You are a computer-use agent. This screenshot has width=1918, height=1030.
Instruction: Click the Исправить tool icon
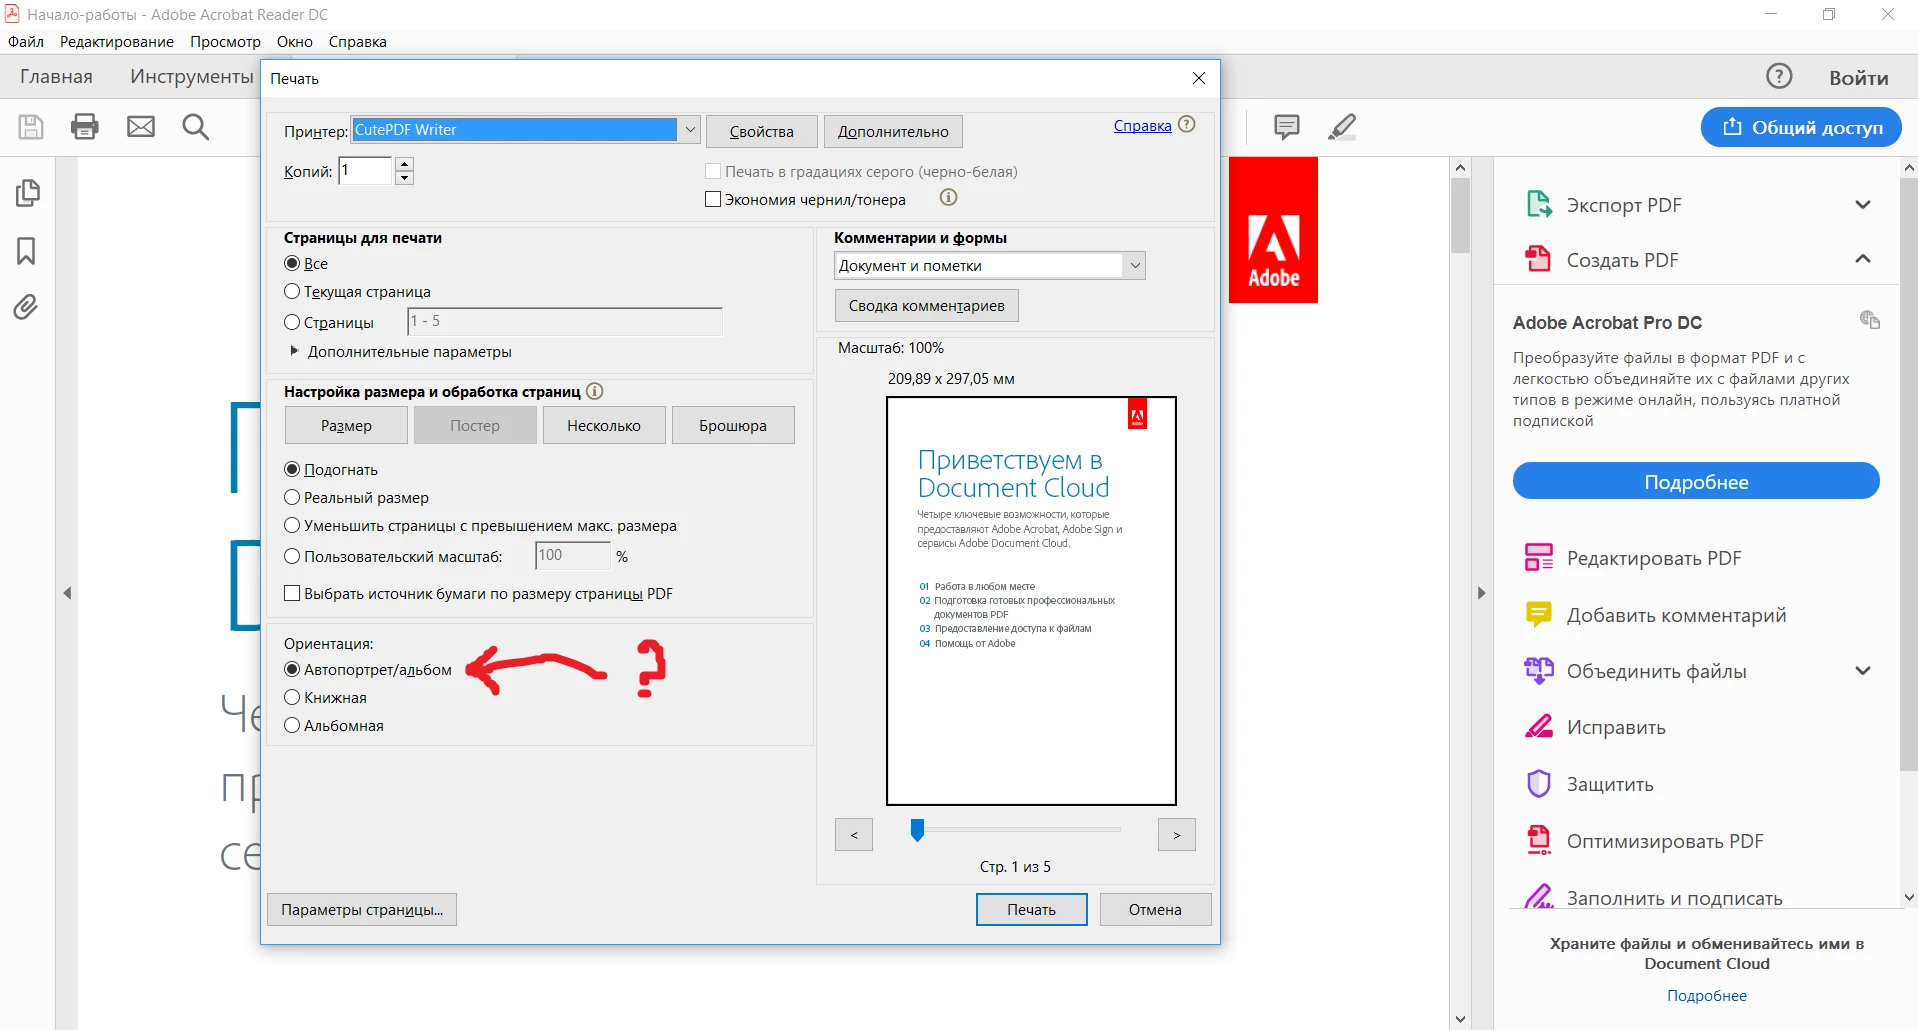click(1538, 727)
